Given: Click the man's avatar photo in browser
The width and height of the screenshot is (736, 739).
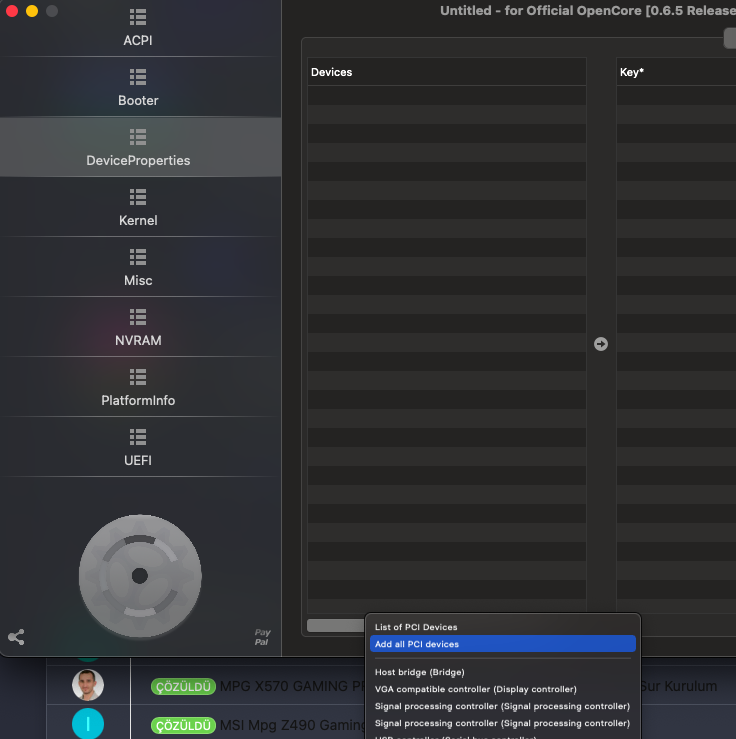Looking at the screenshot, I should pos(88,685).
